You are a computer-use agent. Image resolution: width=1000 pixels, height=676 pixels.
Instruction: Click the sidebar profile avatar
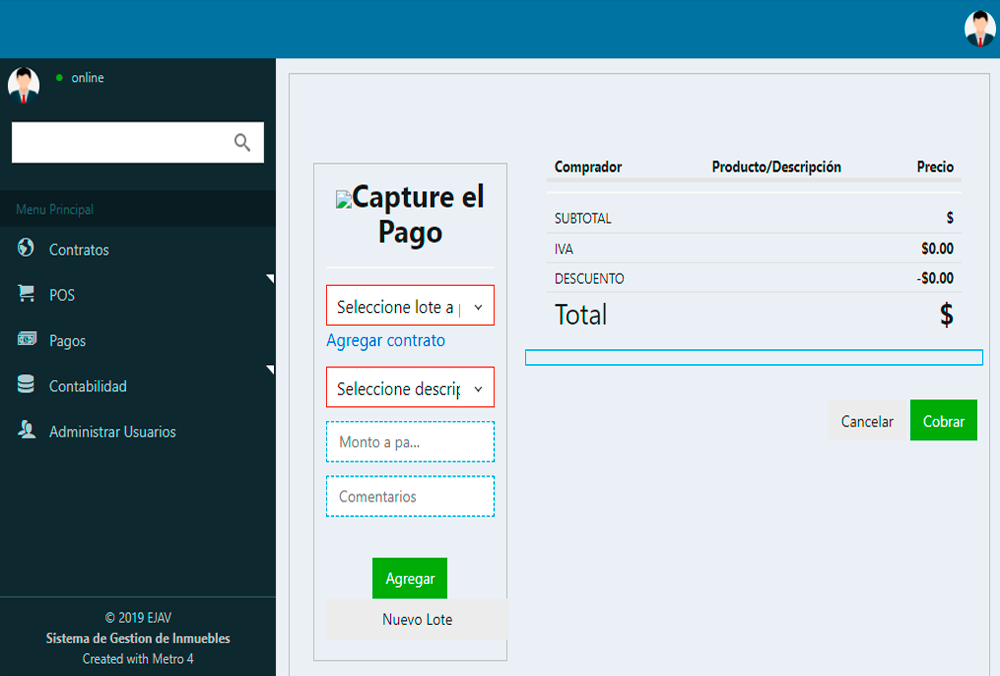[x=24, y=84]
